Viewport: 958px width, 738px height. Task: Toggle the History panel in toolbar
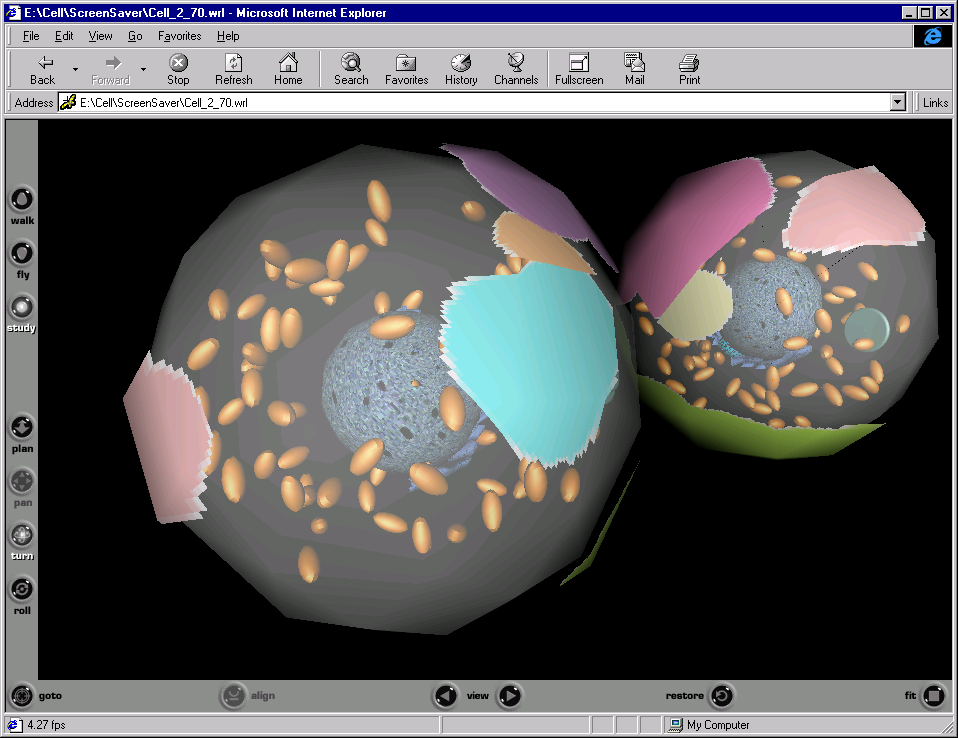point(461,69)
